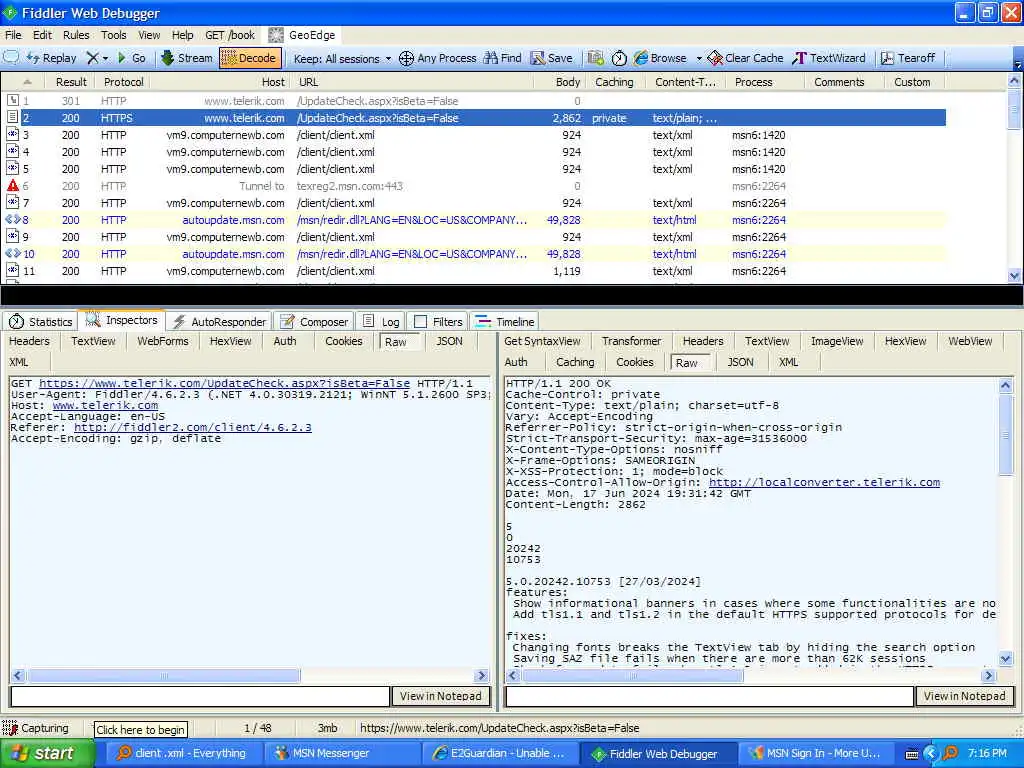This screenshot has height=768, width=1024.
Task: Toggle the Stream mode button
Action: (x=187, y=58)
